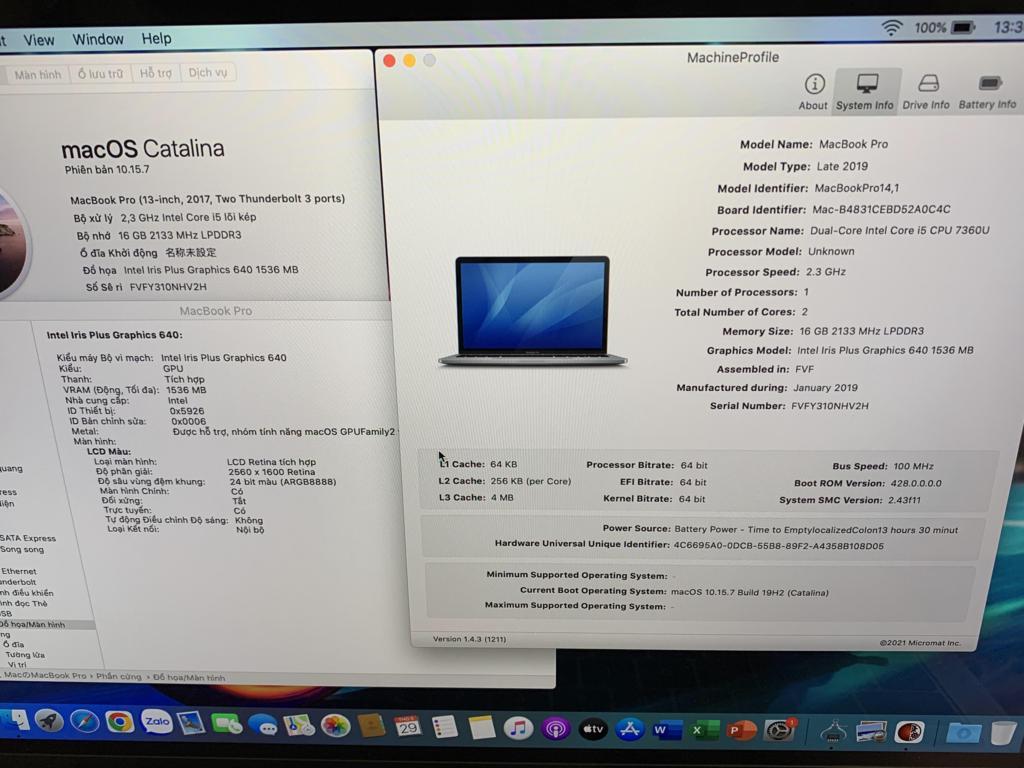Open Battery Info in MachineProfile

pyautogui.click(x=987, y=91)
